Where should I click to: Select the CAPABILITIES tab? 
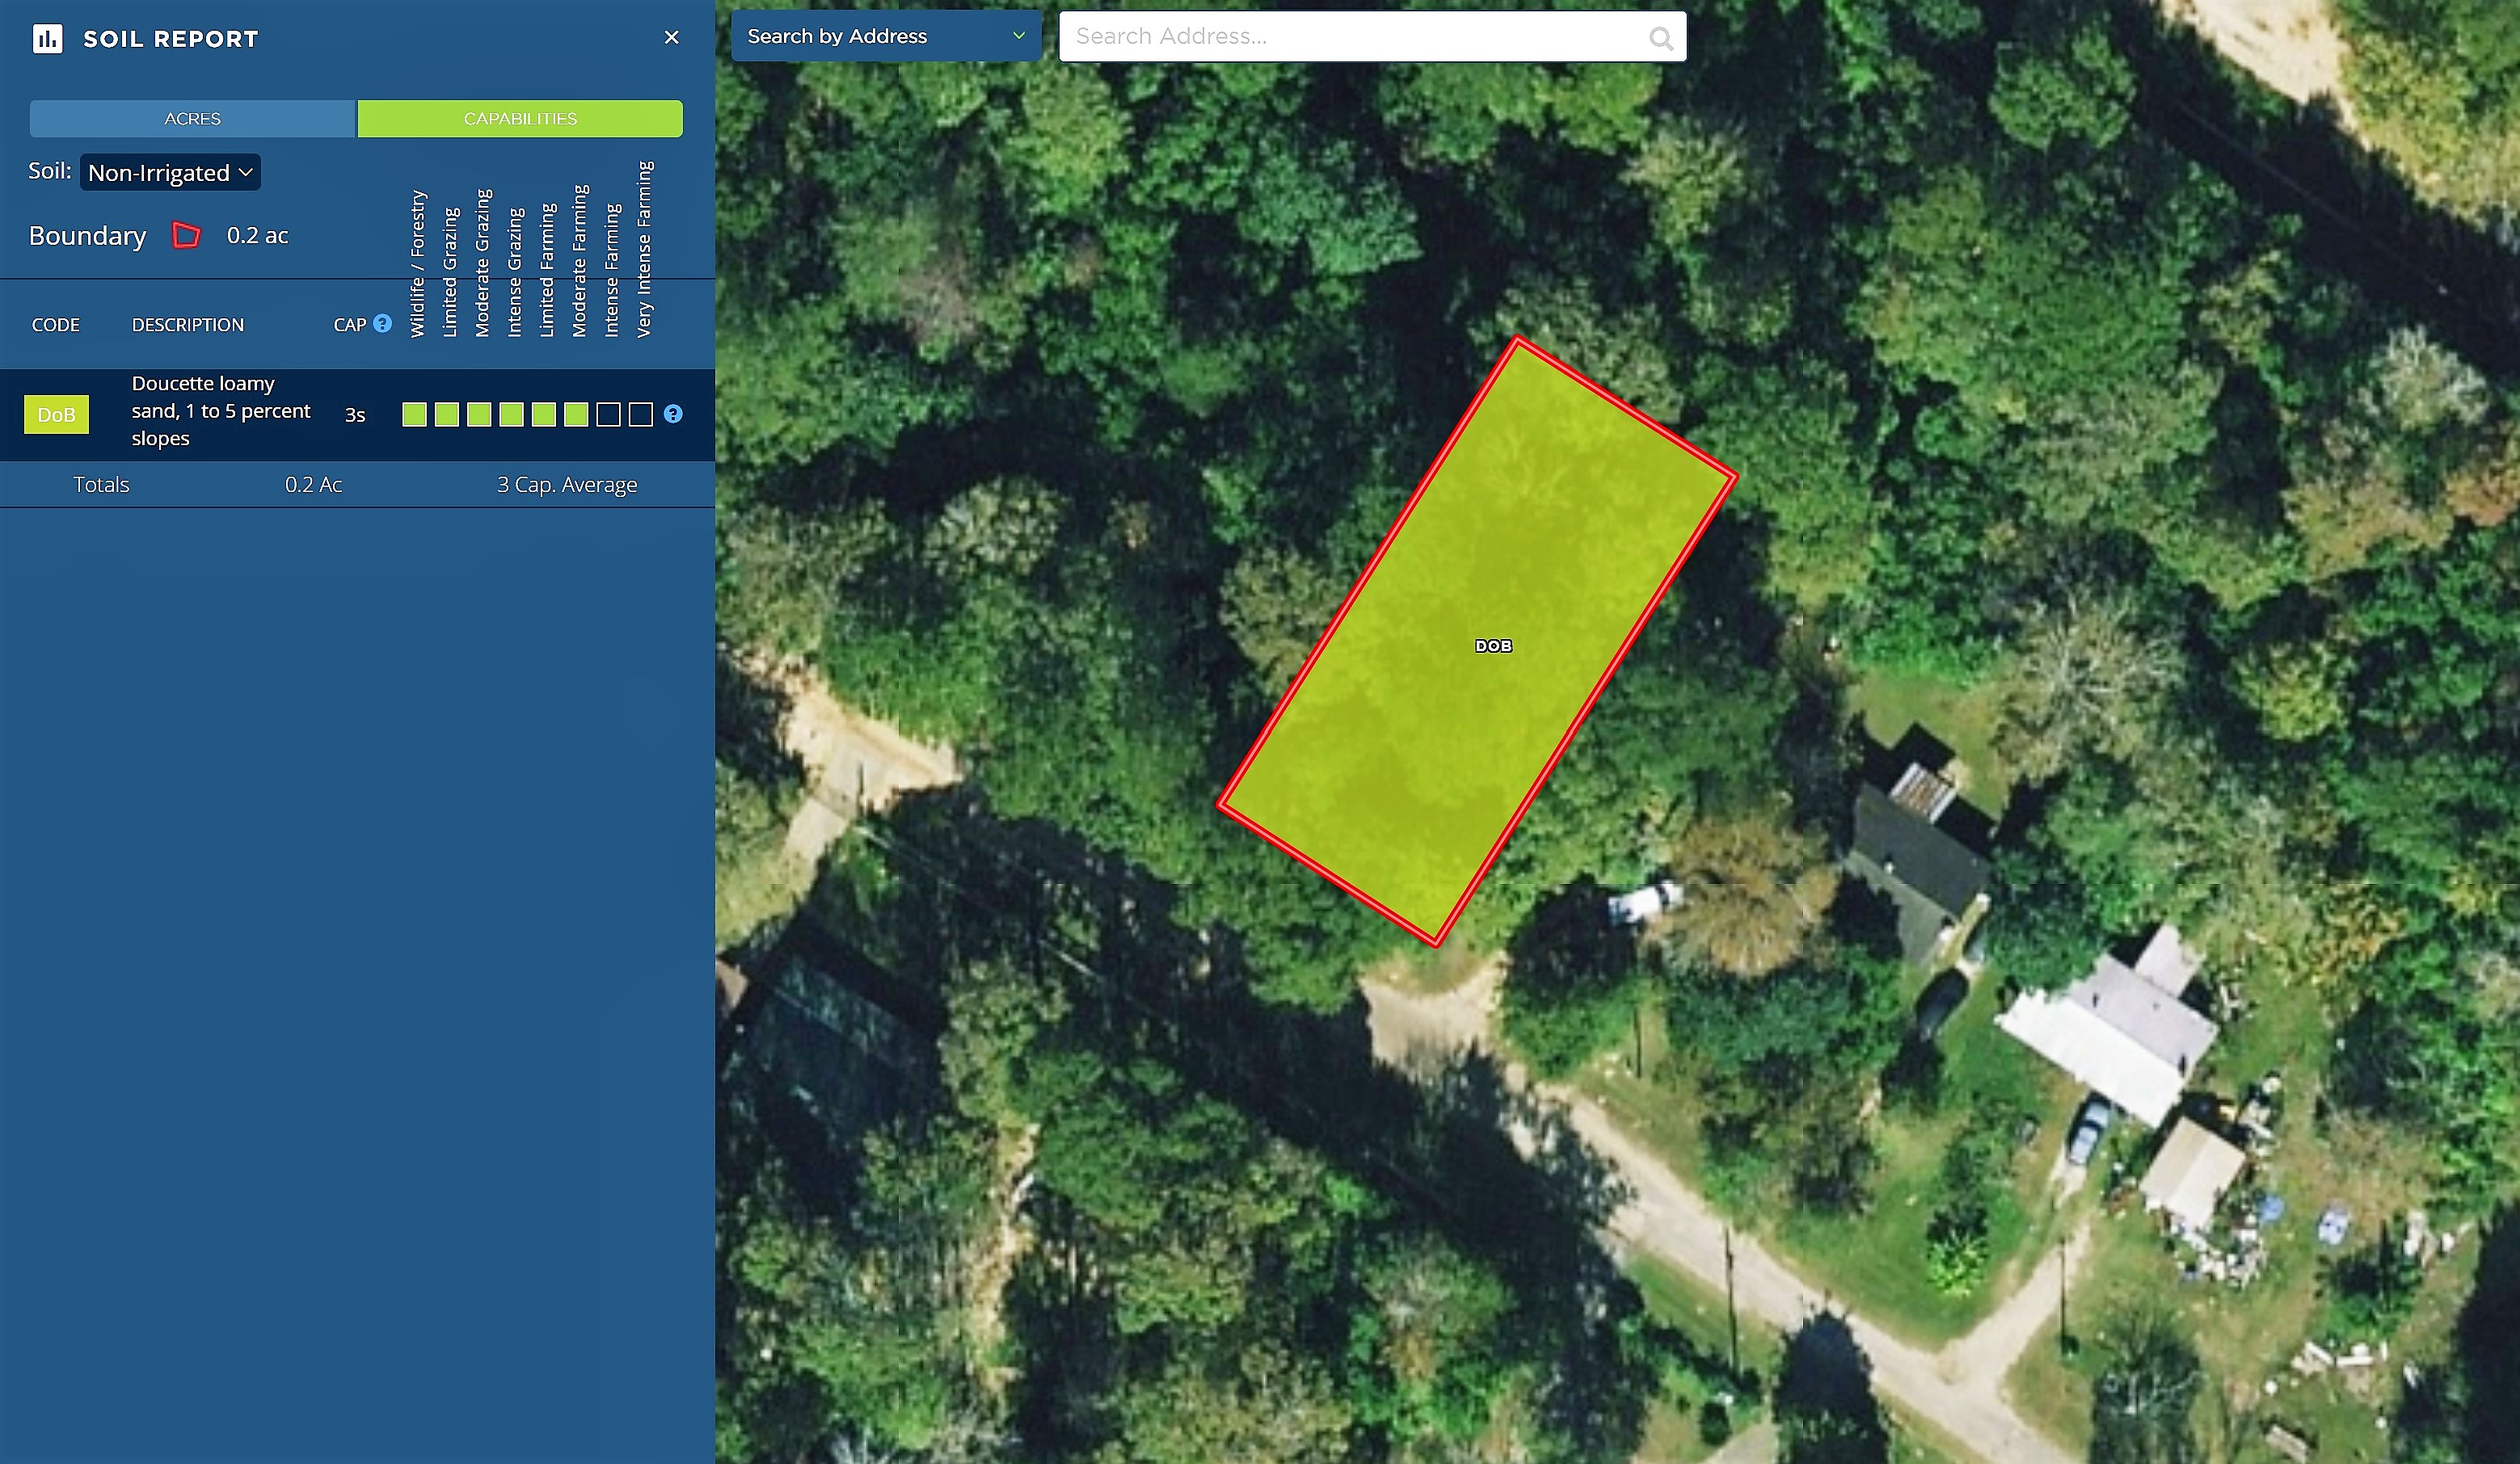pos(520,118)
